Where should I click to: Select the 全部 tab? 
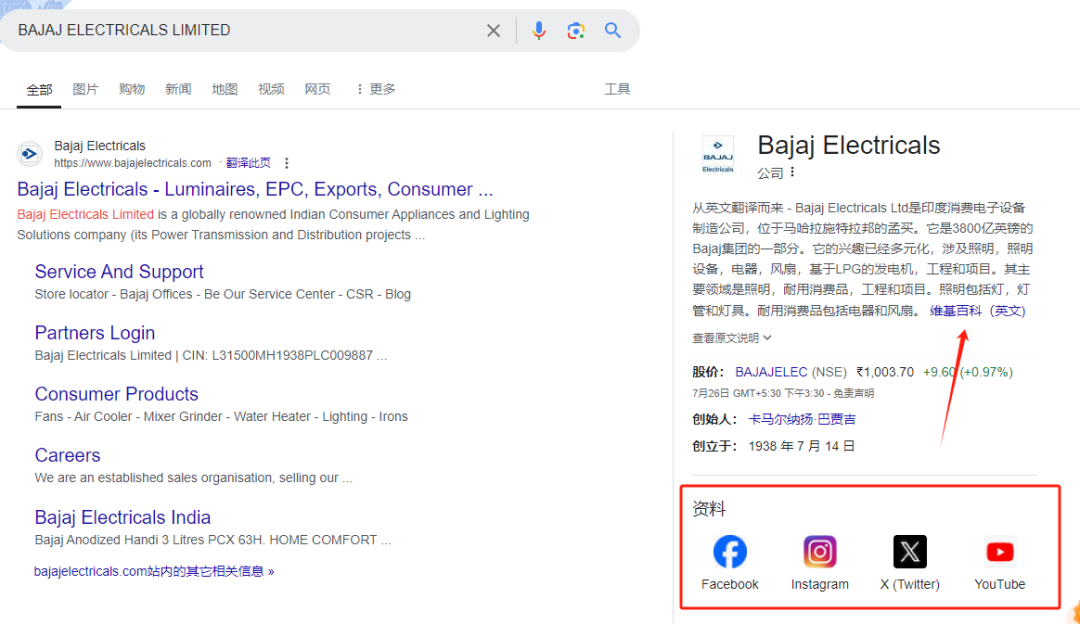pyautogui.click(x=39, y=90)
